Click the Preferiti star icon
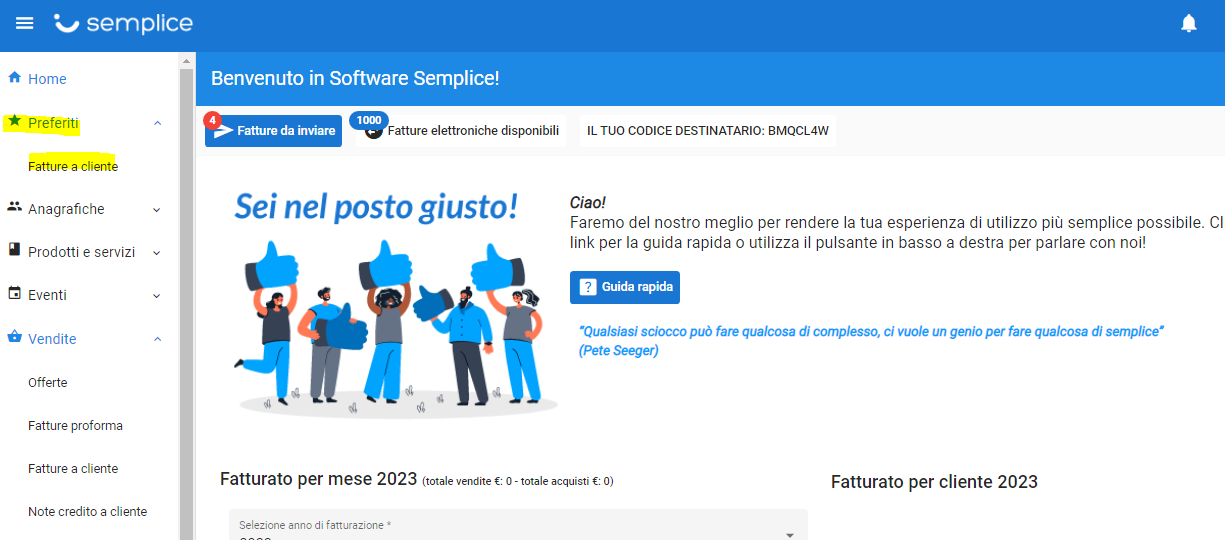Screen dimensions: 1225x540 pos(15,121)
